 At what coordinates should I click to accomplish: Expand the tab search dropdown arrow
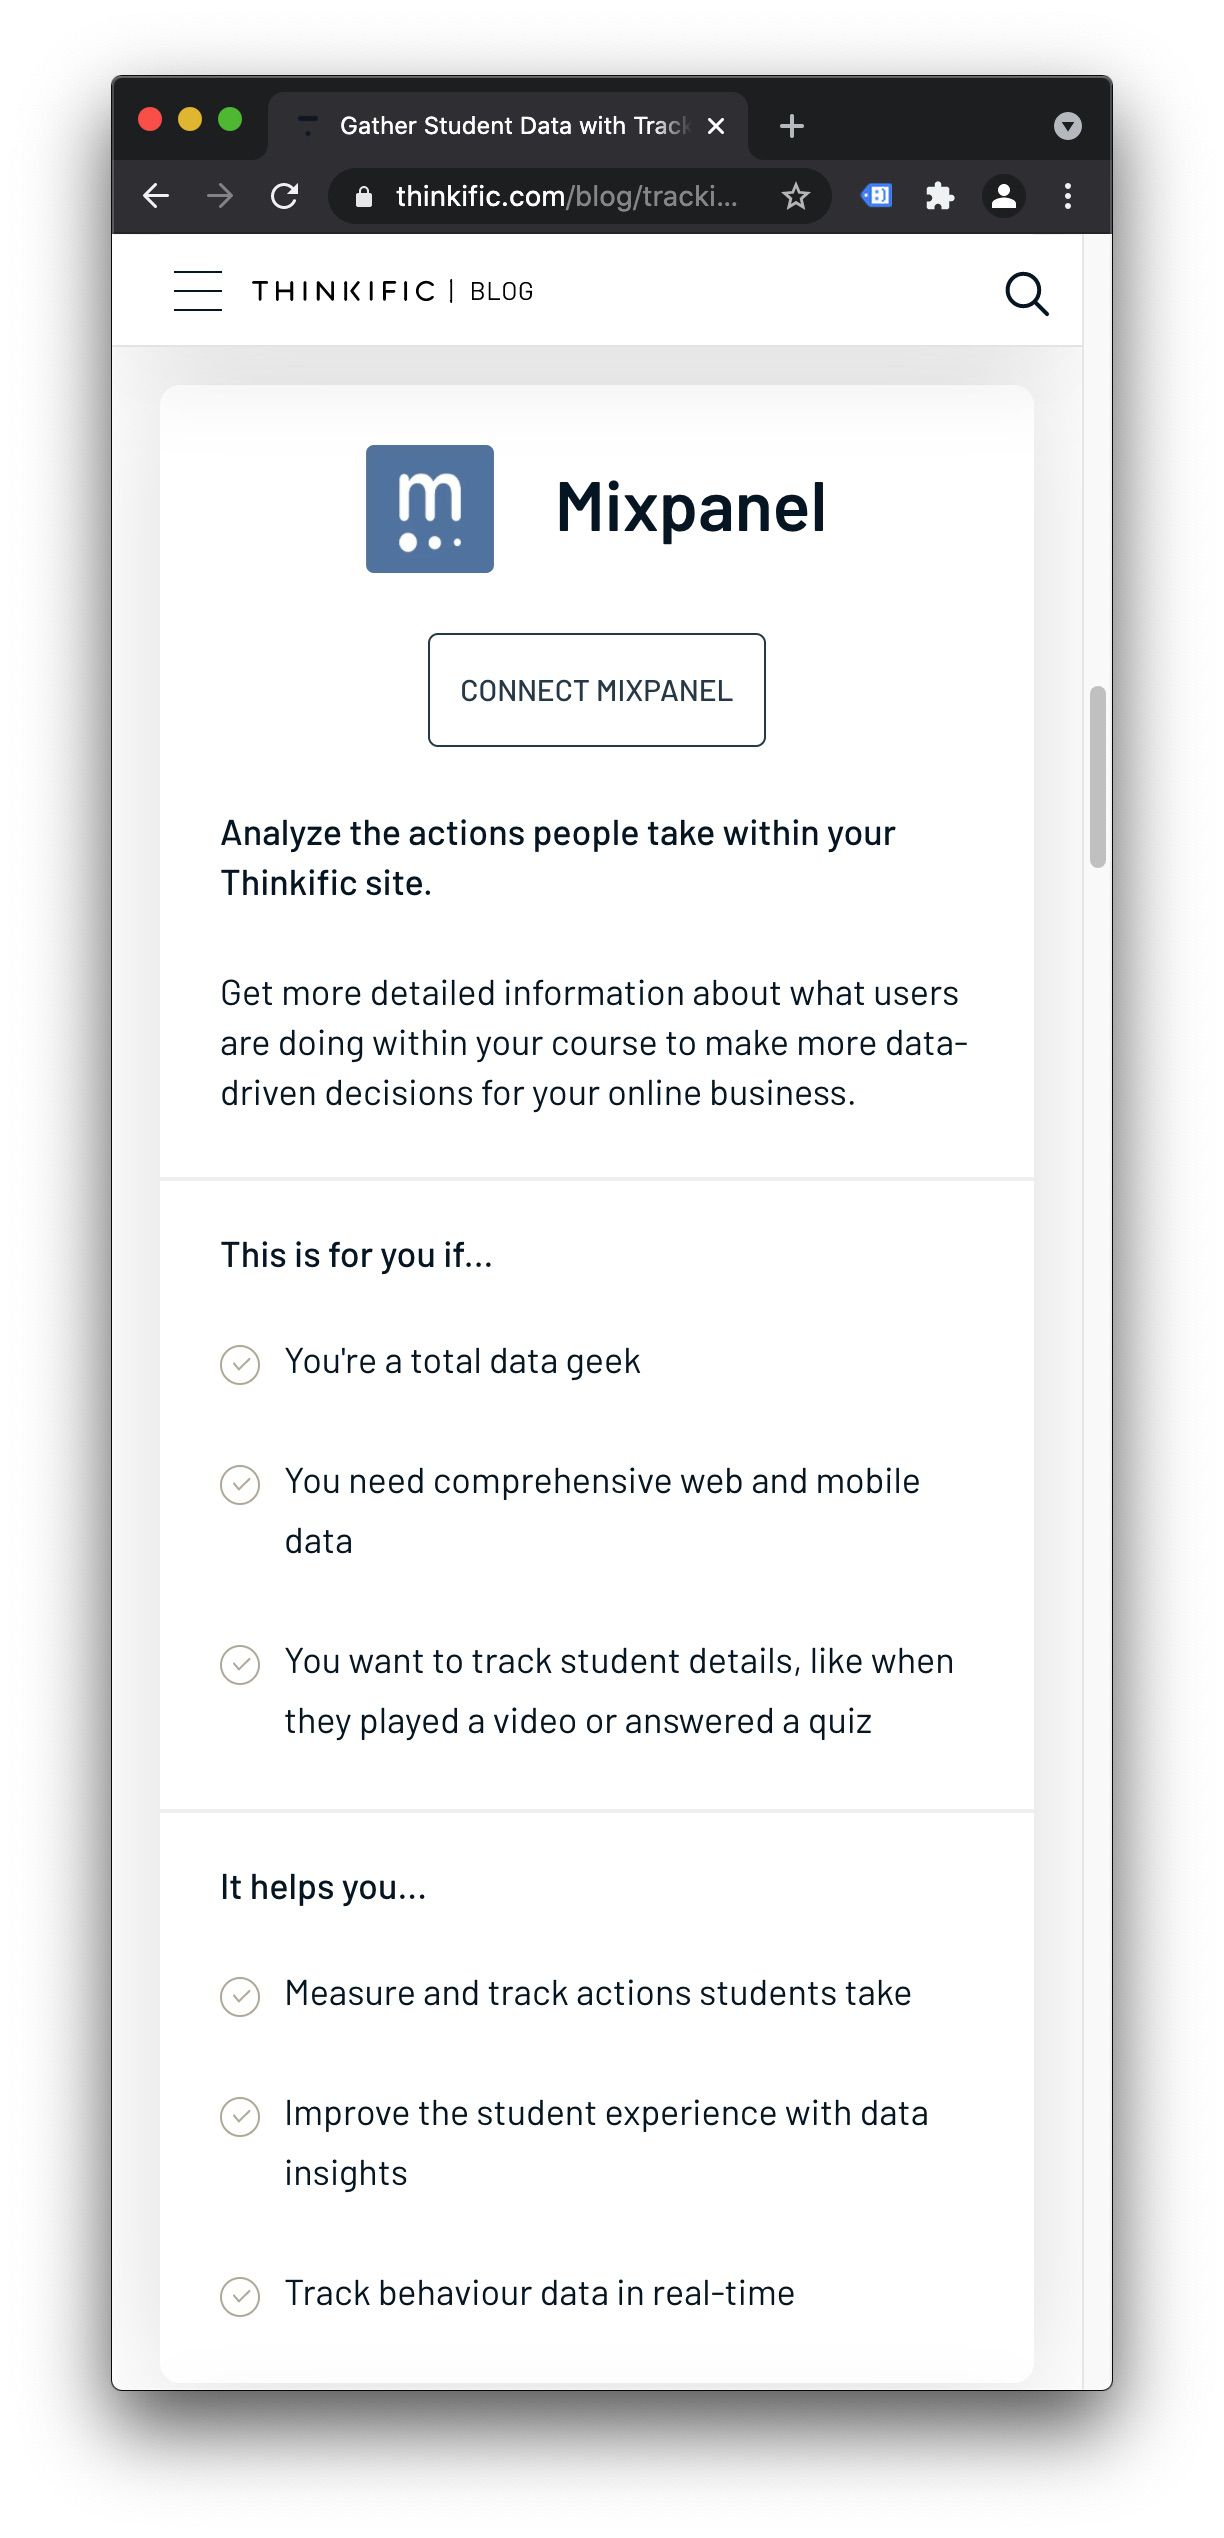click(1068, 126)
